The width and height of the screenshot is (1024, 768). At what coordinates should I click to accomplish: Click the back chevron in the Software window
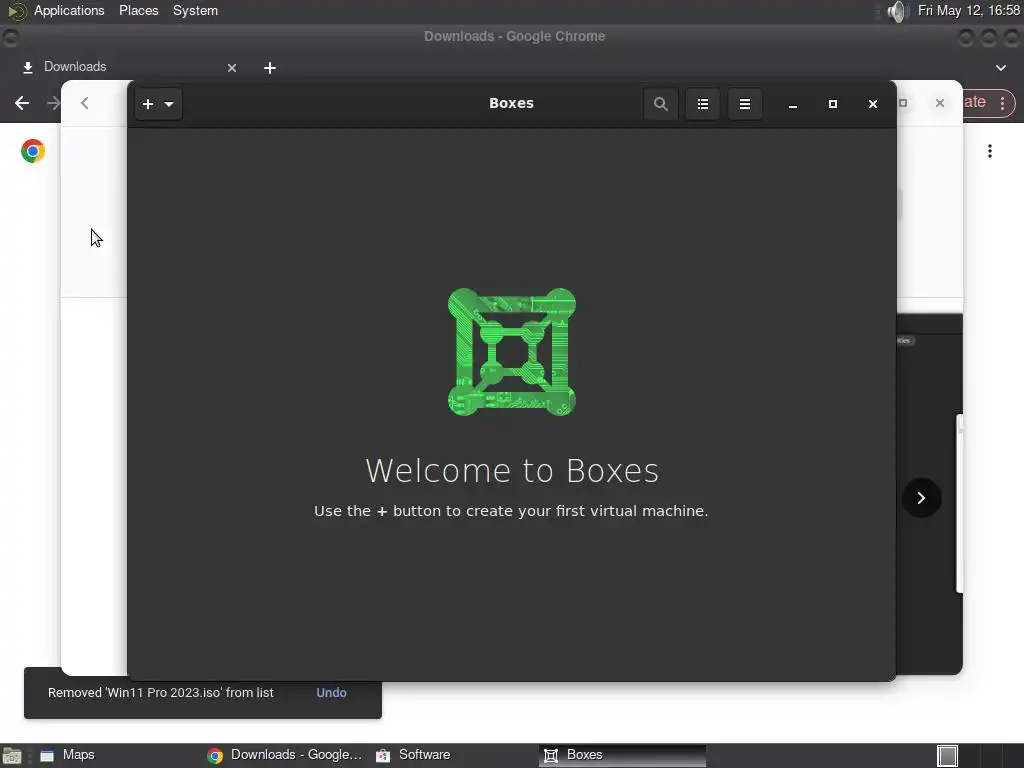pos(84,103)
